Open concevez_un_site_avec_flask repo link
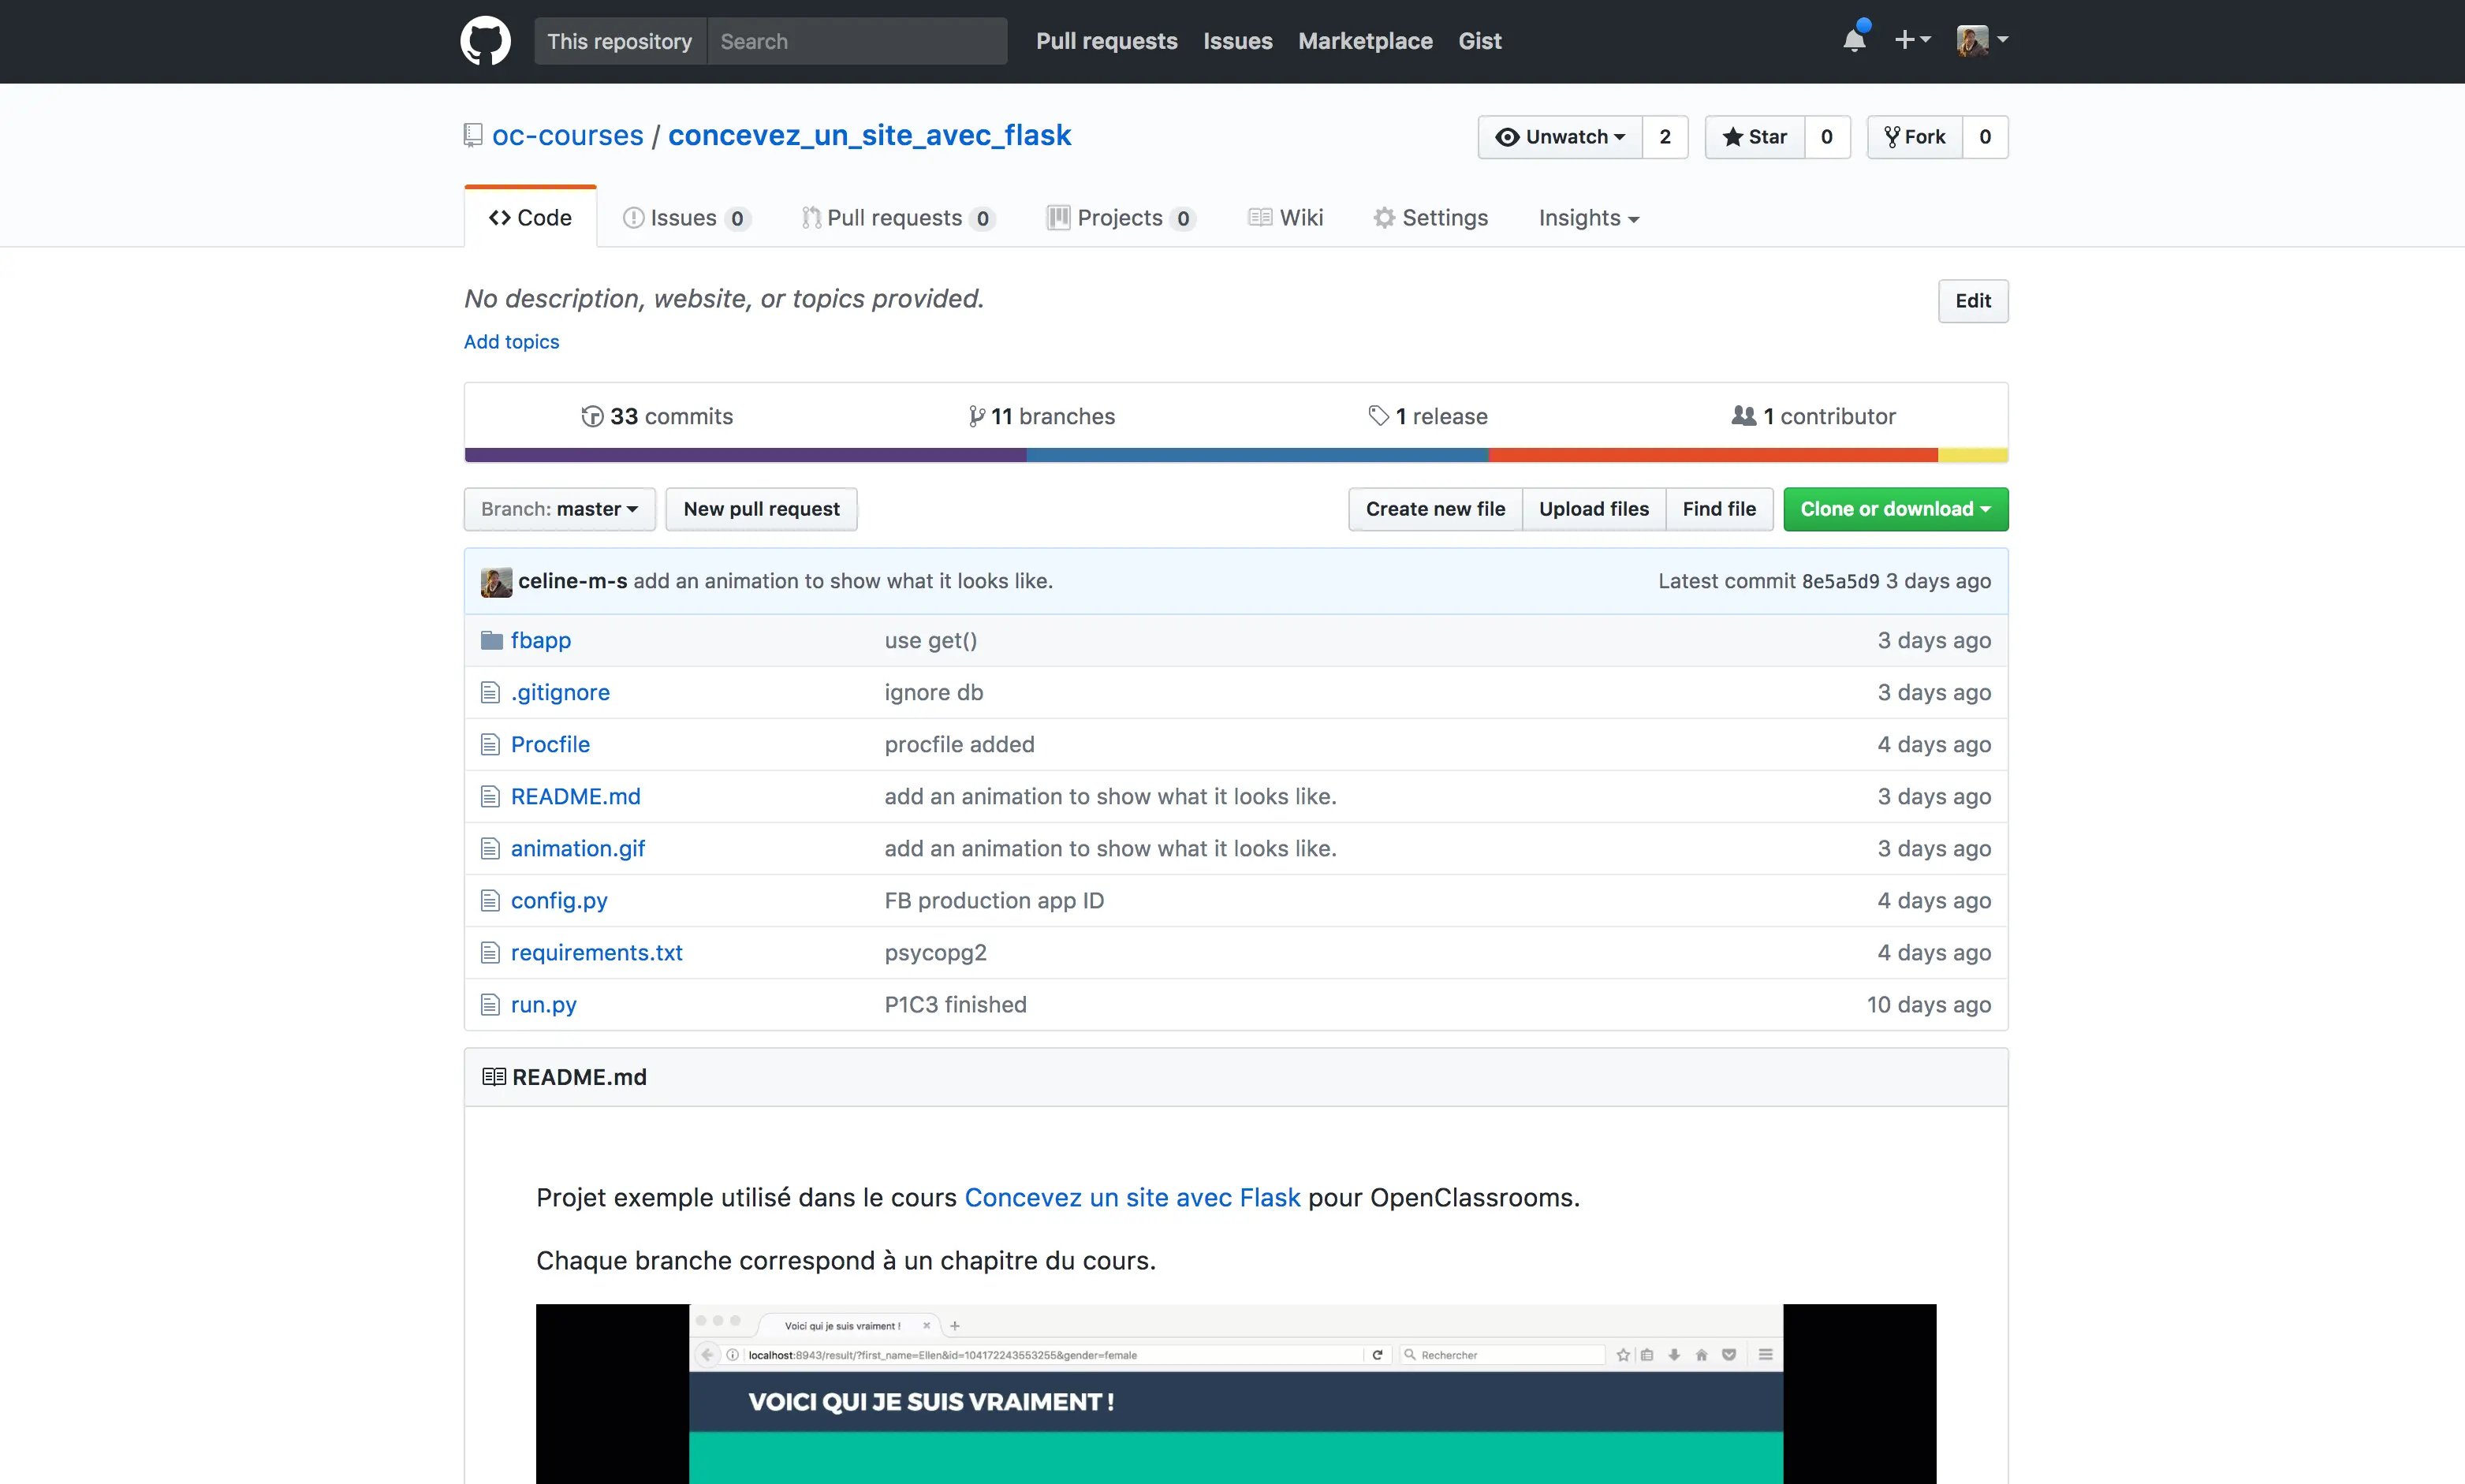Screen dimensions: 2465x1484 point(869,136)
